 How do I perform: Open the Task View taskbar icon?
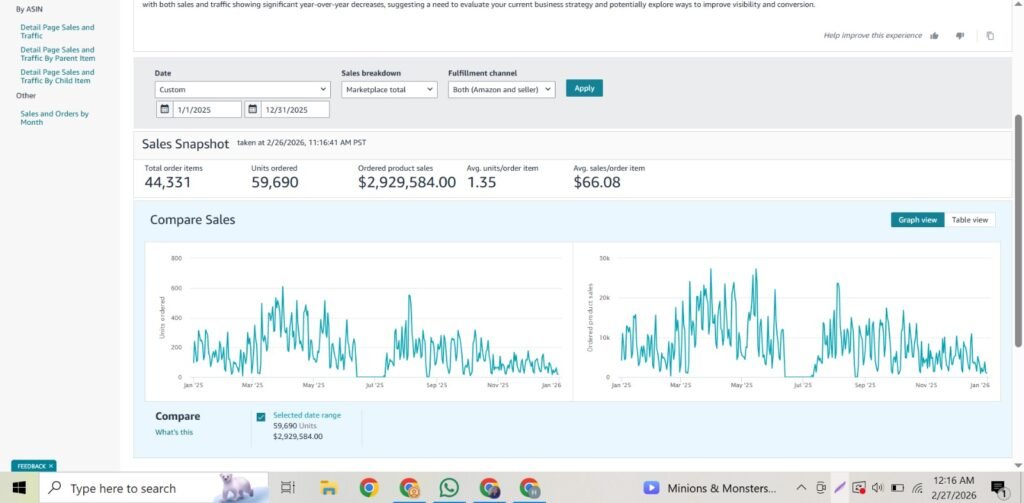(x=288, y=487)
